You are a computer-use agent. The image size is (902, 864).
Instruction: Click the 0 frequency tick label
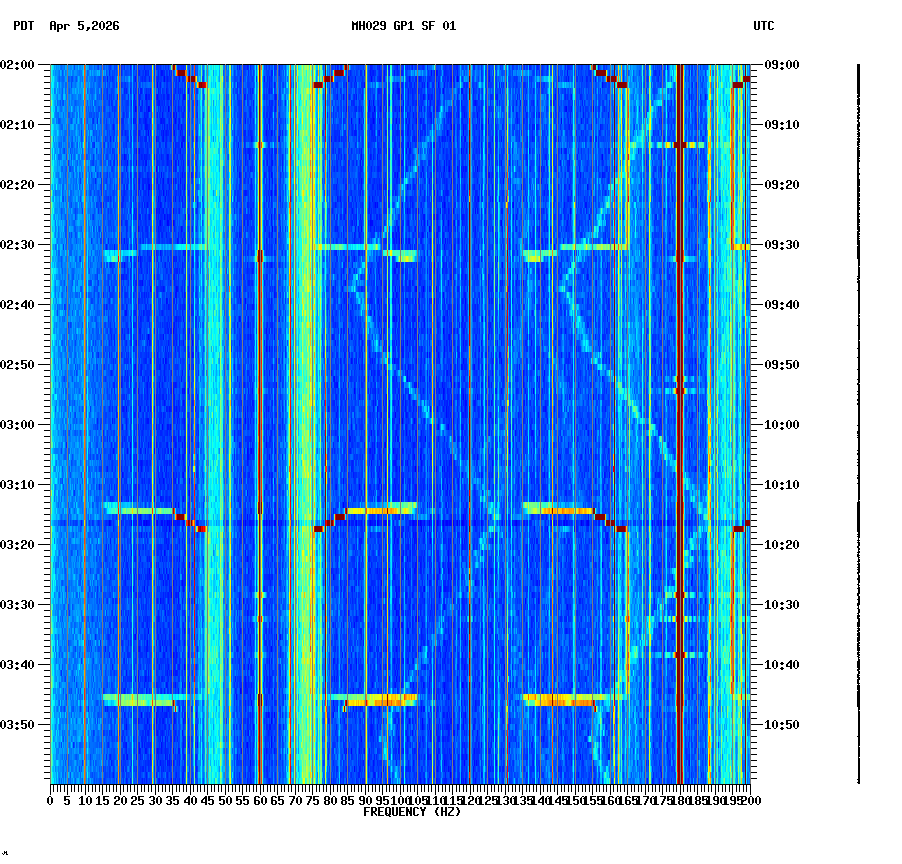point(49,800)
